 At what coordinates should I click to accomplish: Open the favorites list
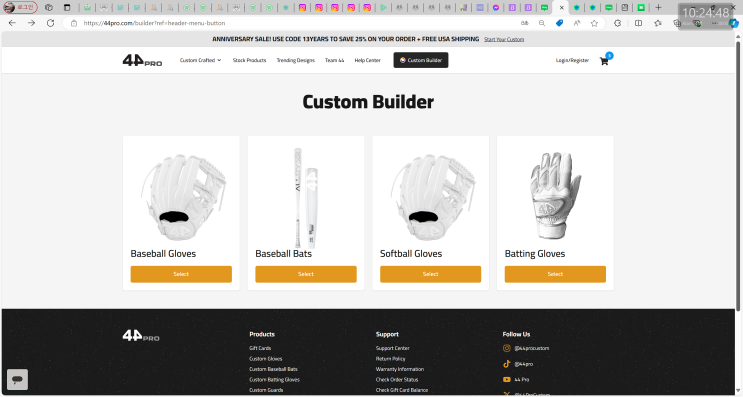coord(658,23)
